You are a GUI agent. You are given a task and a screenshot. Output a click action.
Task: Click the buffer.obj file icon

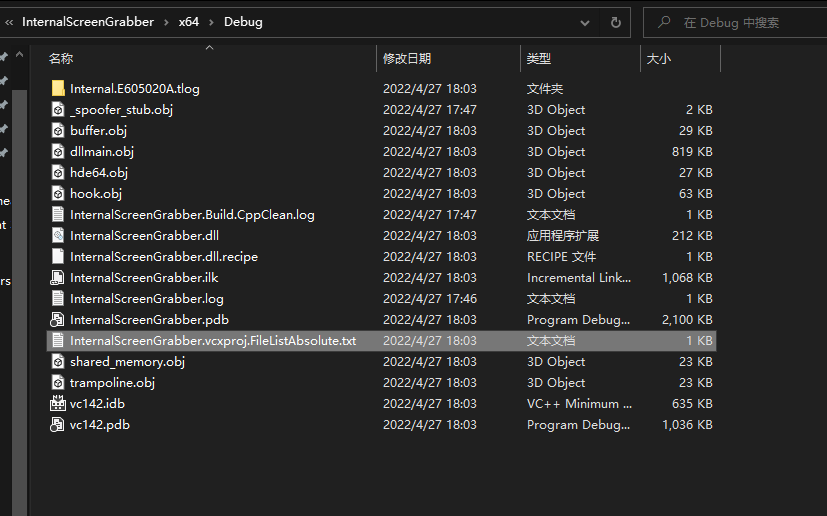coord(58,130)
